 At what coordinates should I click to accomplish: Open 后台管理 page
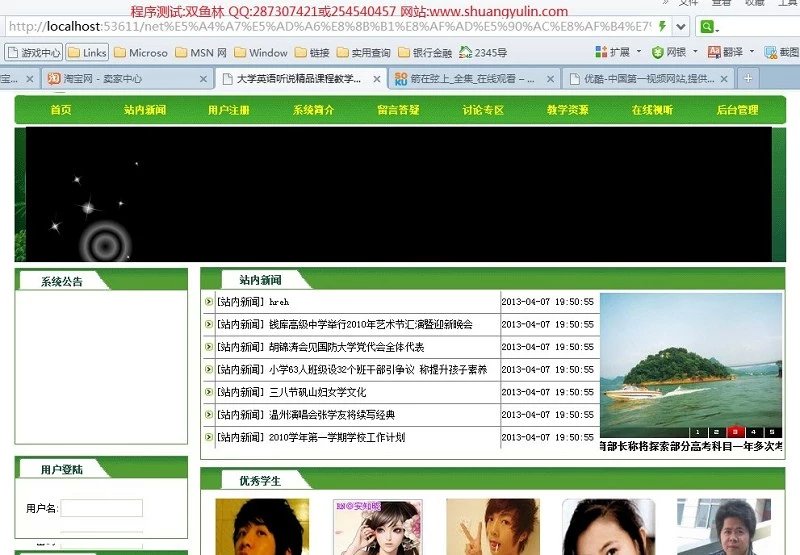737,110
